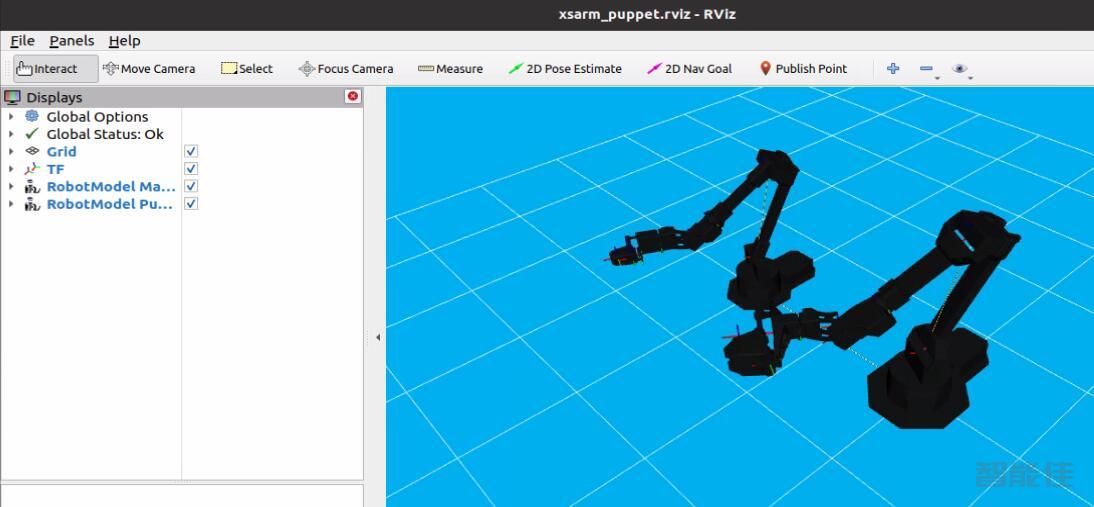This screenshot has height=507, width=1094.
Task: Select the 2D Nav Goal tool
Action: coord(689,69)
